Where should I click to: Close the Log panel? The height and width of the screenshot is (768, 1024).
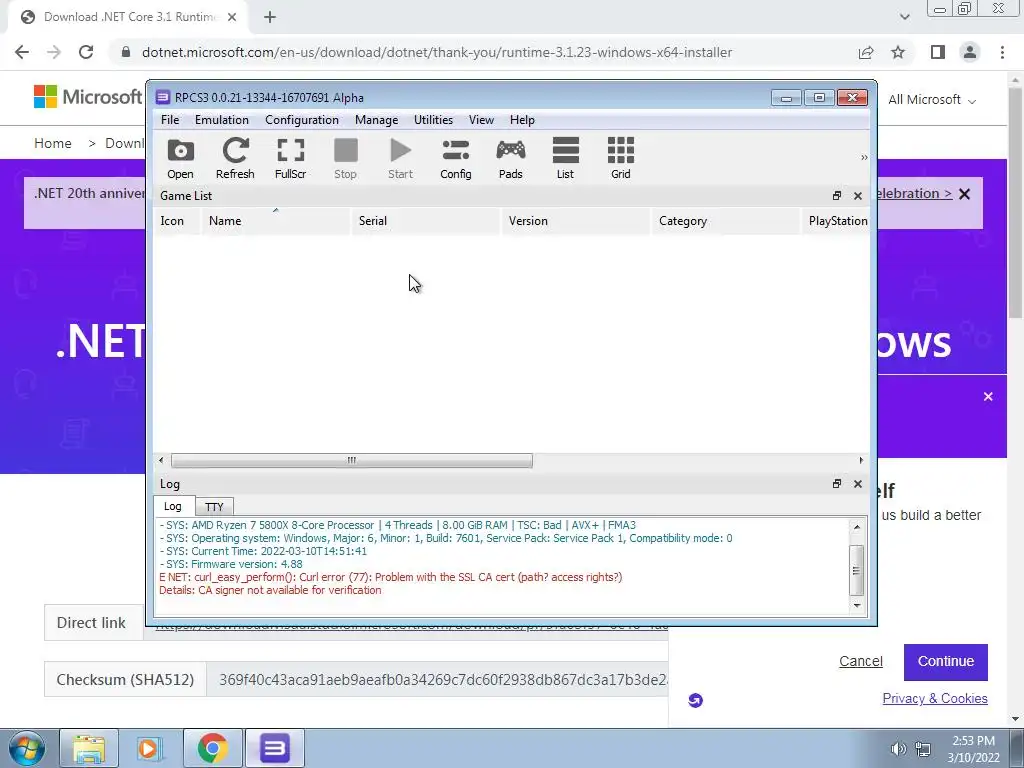(x=858, y=483)
